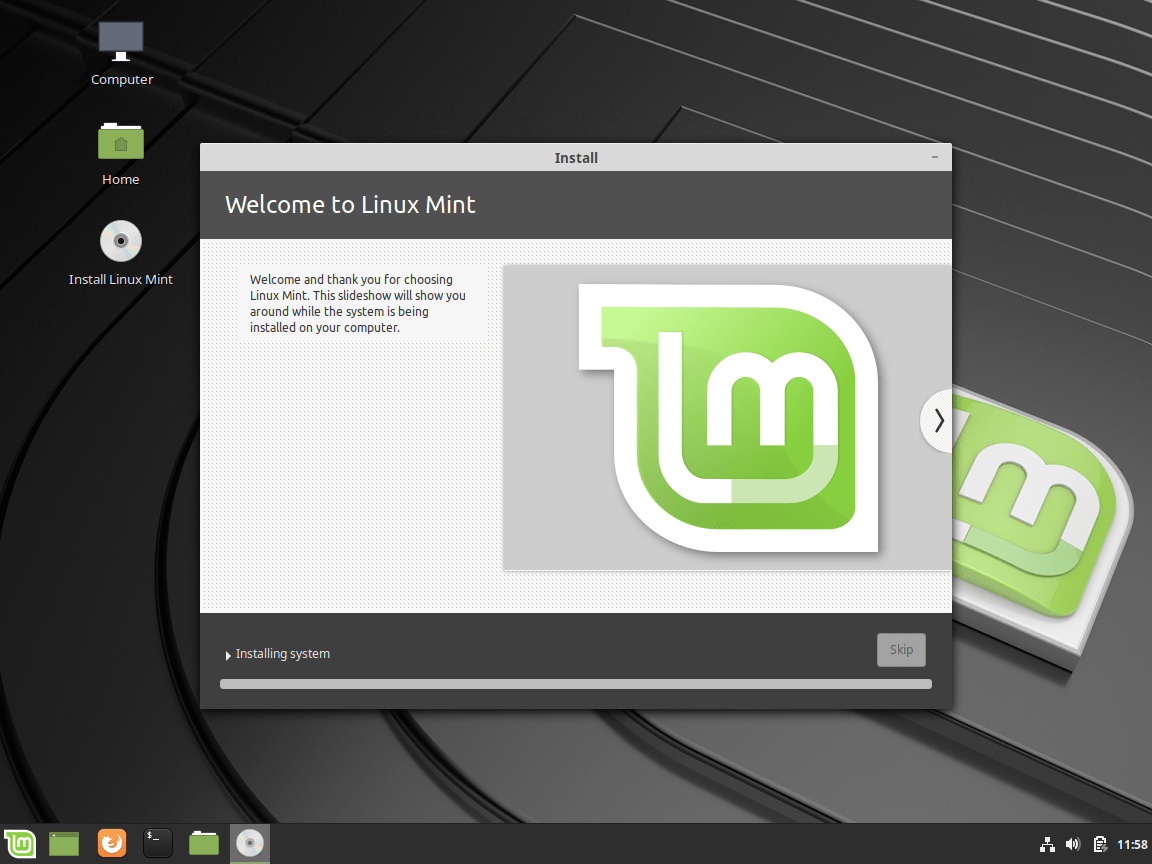Open the Files launcher in the panel
This screenshot has height=864, width=1152.
[x=204, y=843]
